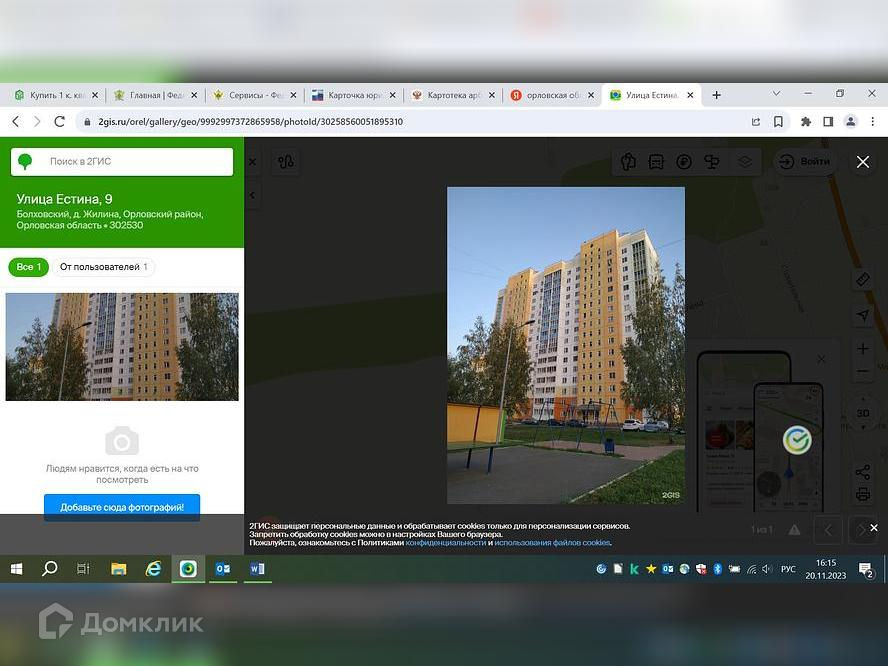Open the road signs layer icon
This screenshot has width=888, height=666.
tap(711, 162)
